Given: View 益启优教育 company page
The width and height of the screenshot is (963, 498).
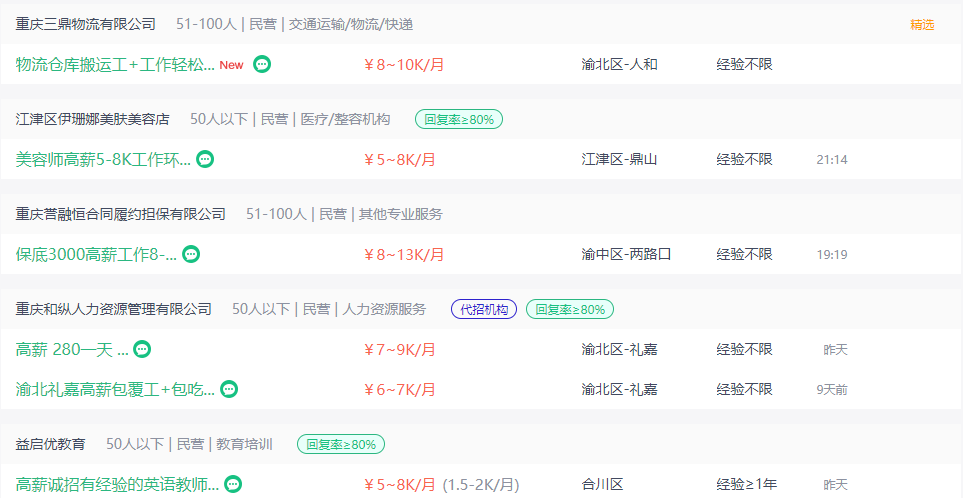Looking at the screenshot, I should 50,444.
